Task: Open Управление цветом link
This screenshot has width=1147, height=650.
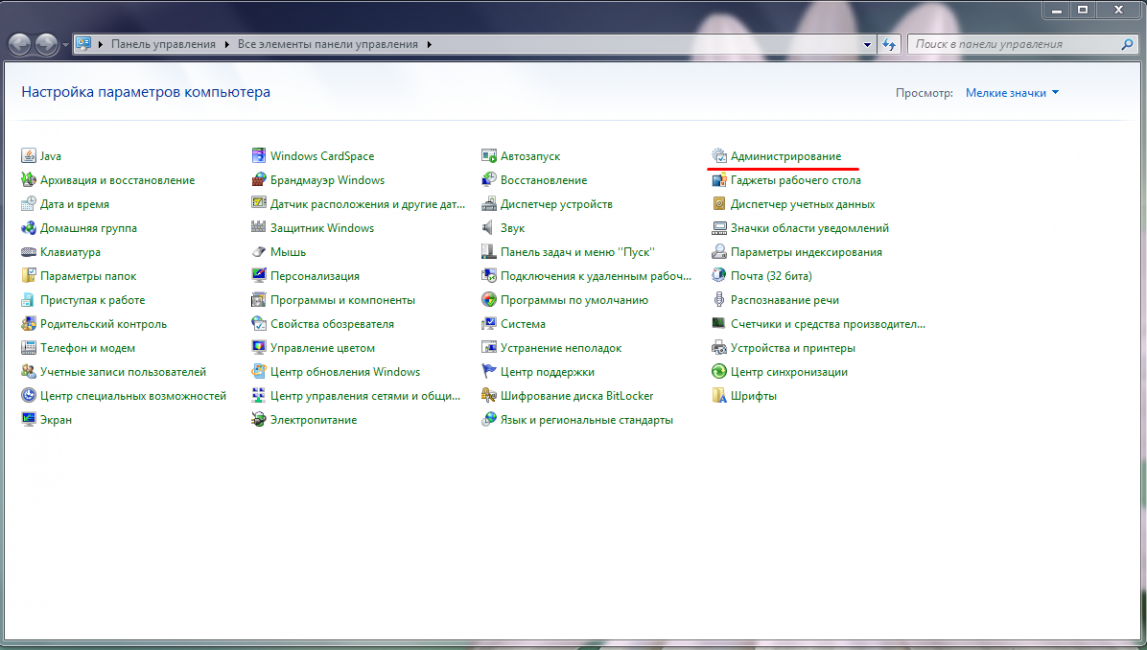Action: (323, 348)
